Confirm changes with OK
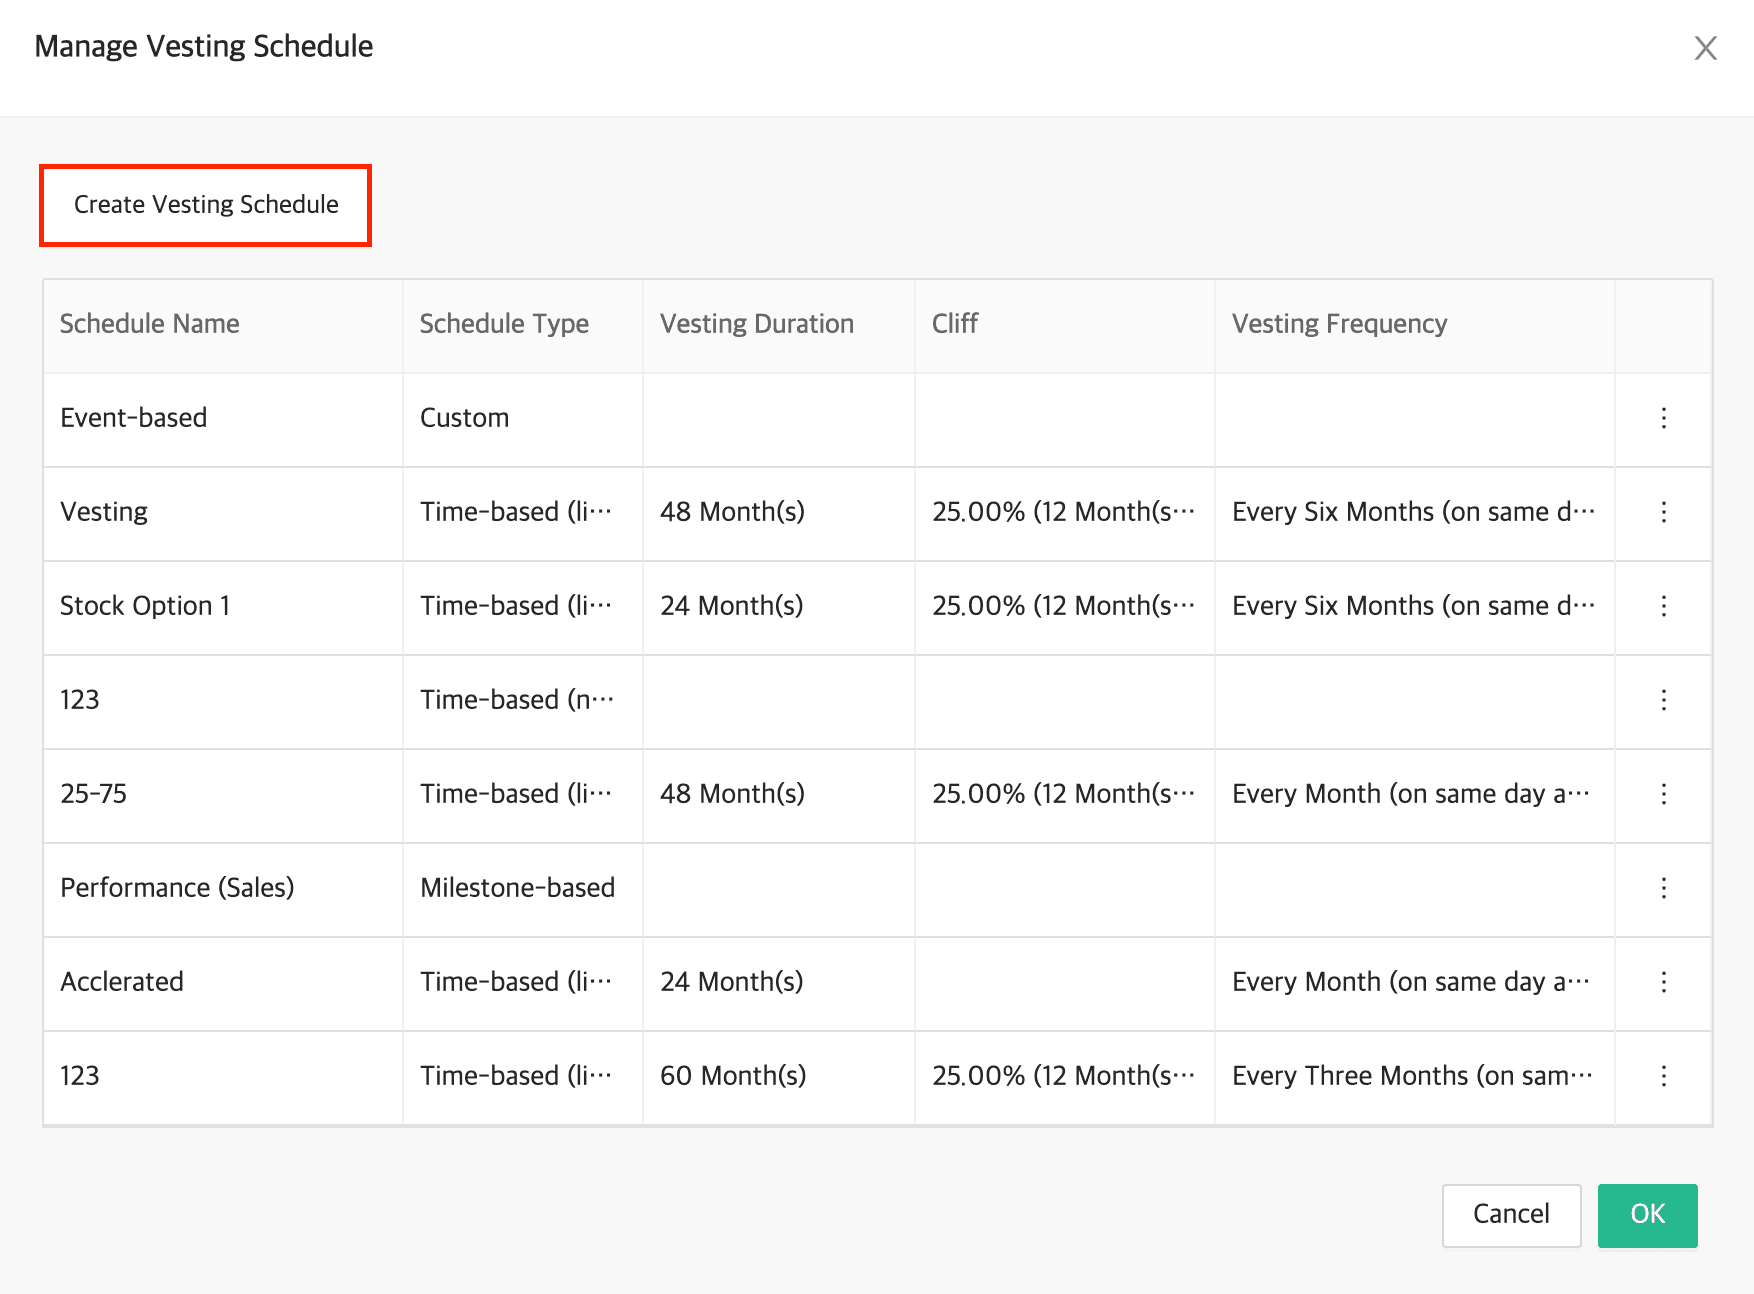1754x1294 pixels. [1647, 1215]
